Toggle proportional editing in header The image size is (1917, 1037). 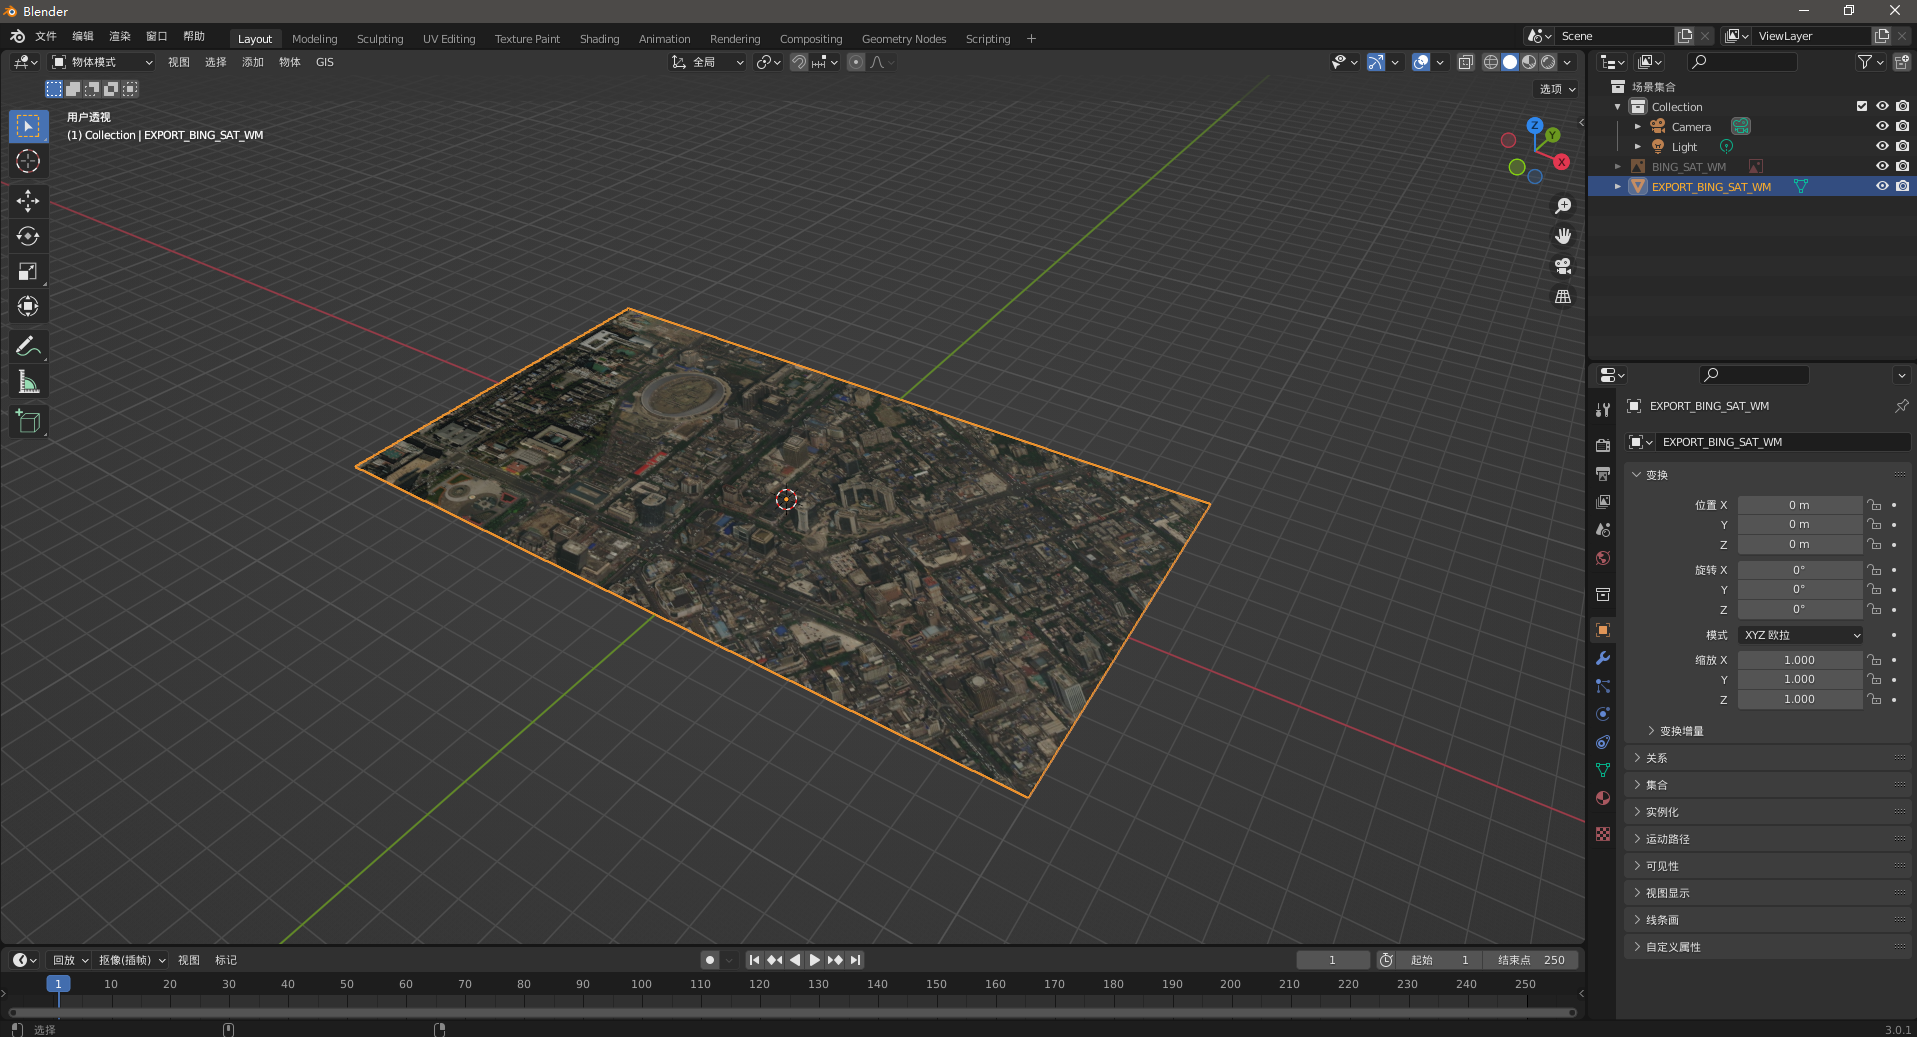pyautogui.click(x=856, y=62)
